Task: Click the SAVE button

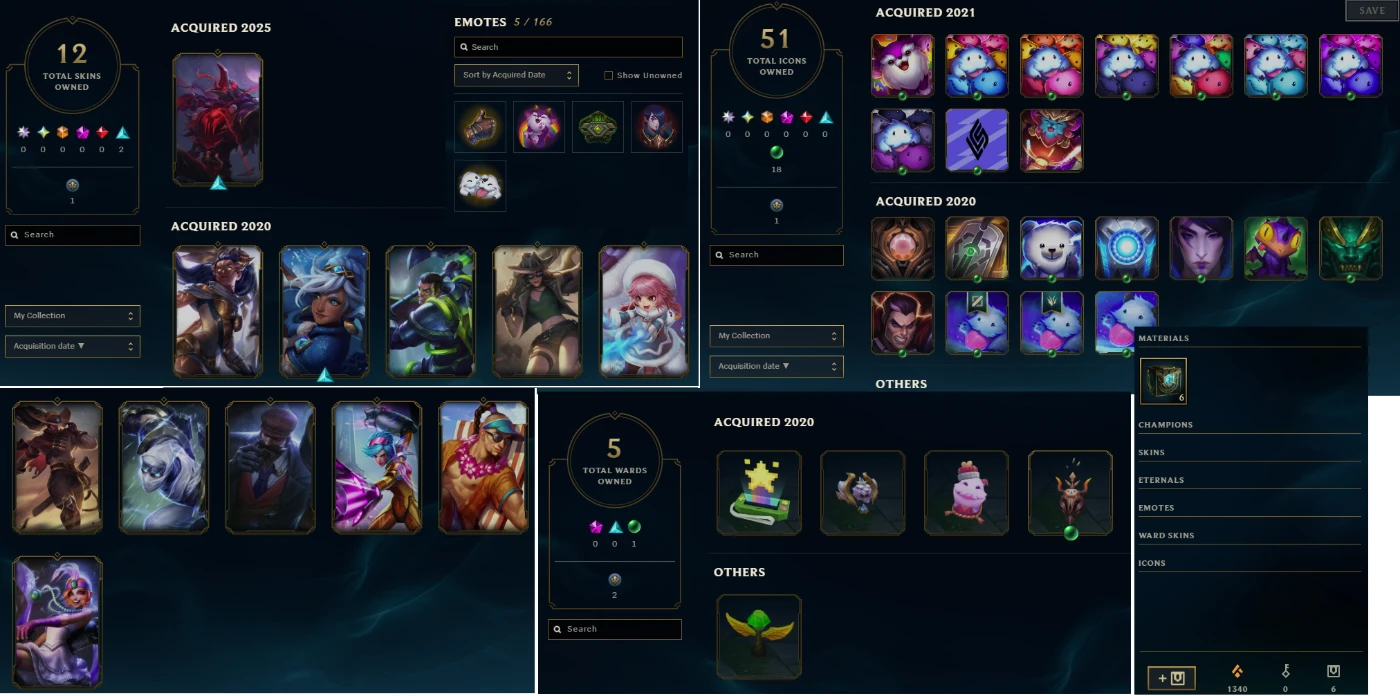Action: click(x=1372, y=10)
